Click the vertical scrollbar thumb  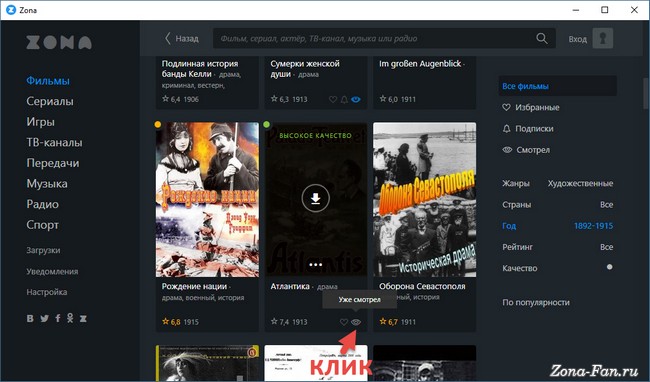point(646,93)
